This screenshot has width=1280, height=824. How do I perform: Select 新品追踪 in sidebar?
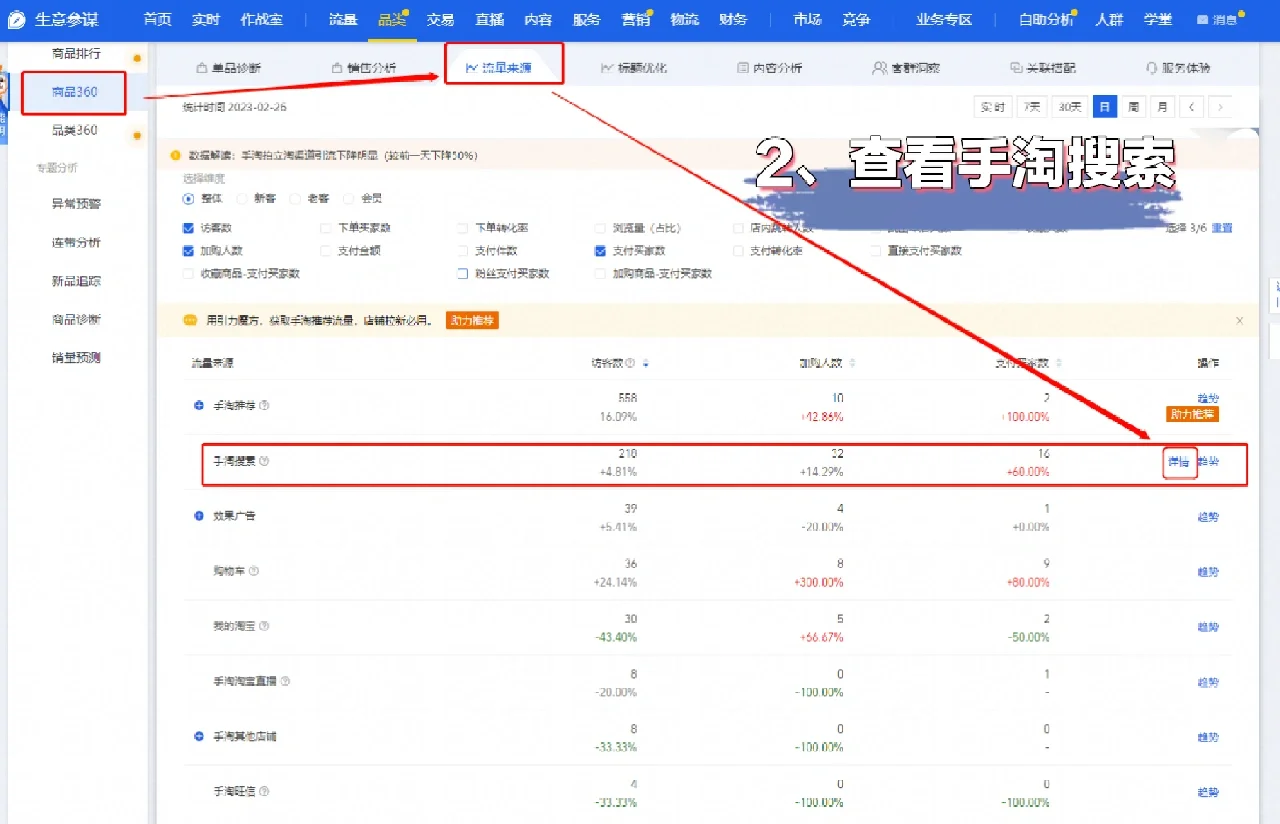click(x=76, y=281)
